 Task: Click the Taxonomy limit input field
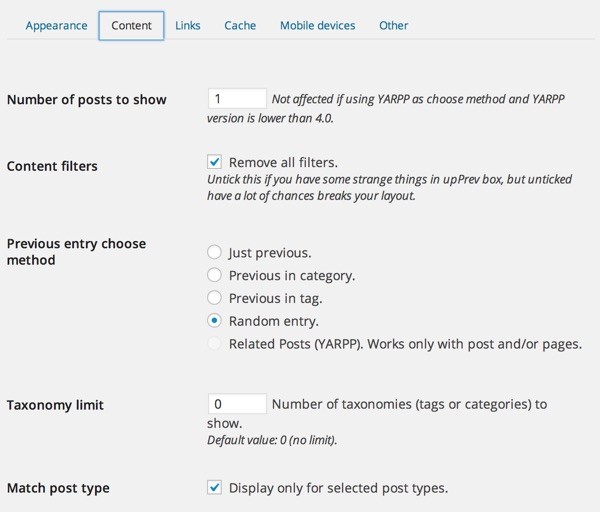coord(237,404)
